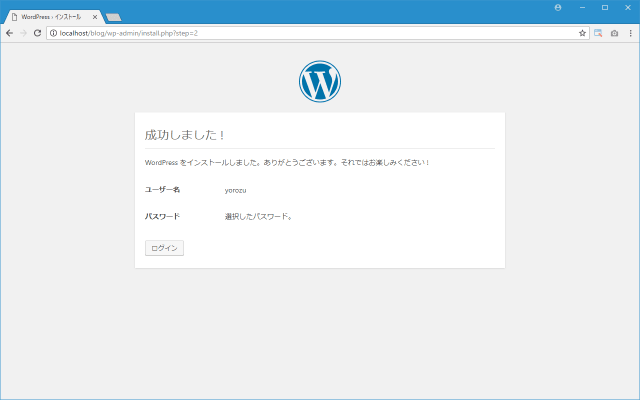Open a new tab with the tab button
The image size is (640, 400).
click(x=113, y=17)
